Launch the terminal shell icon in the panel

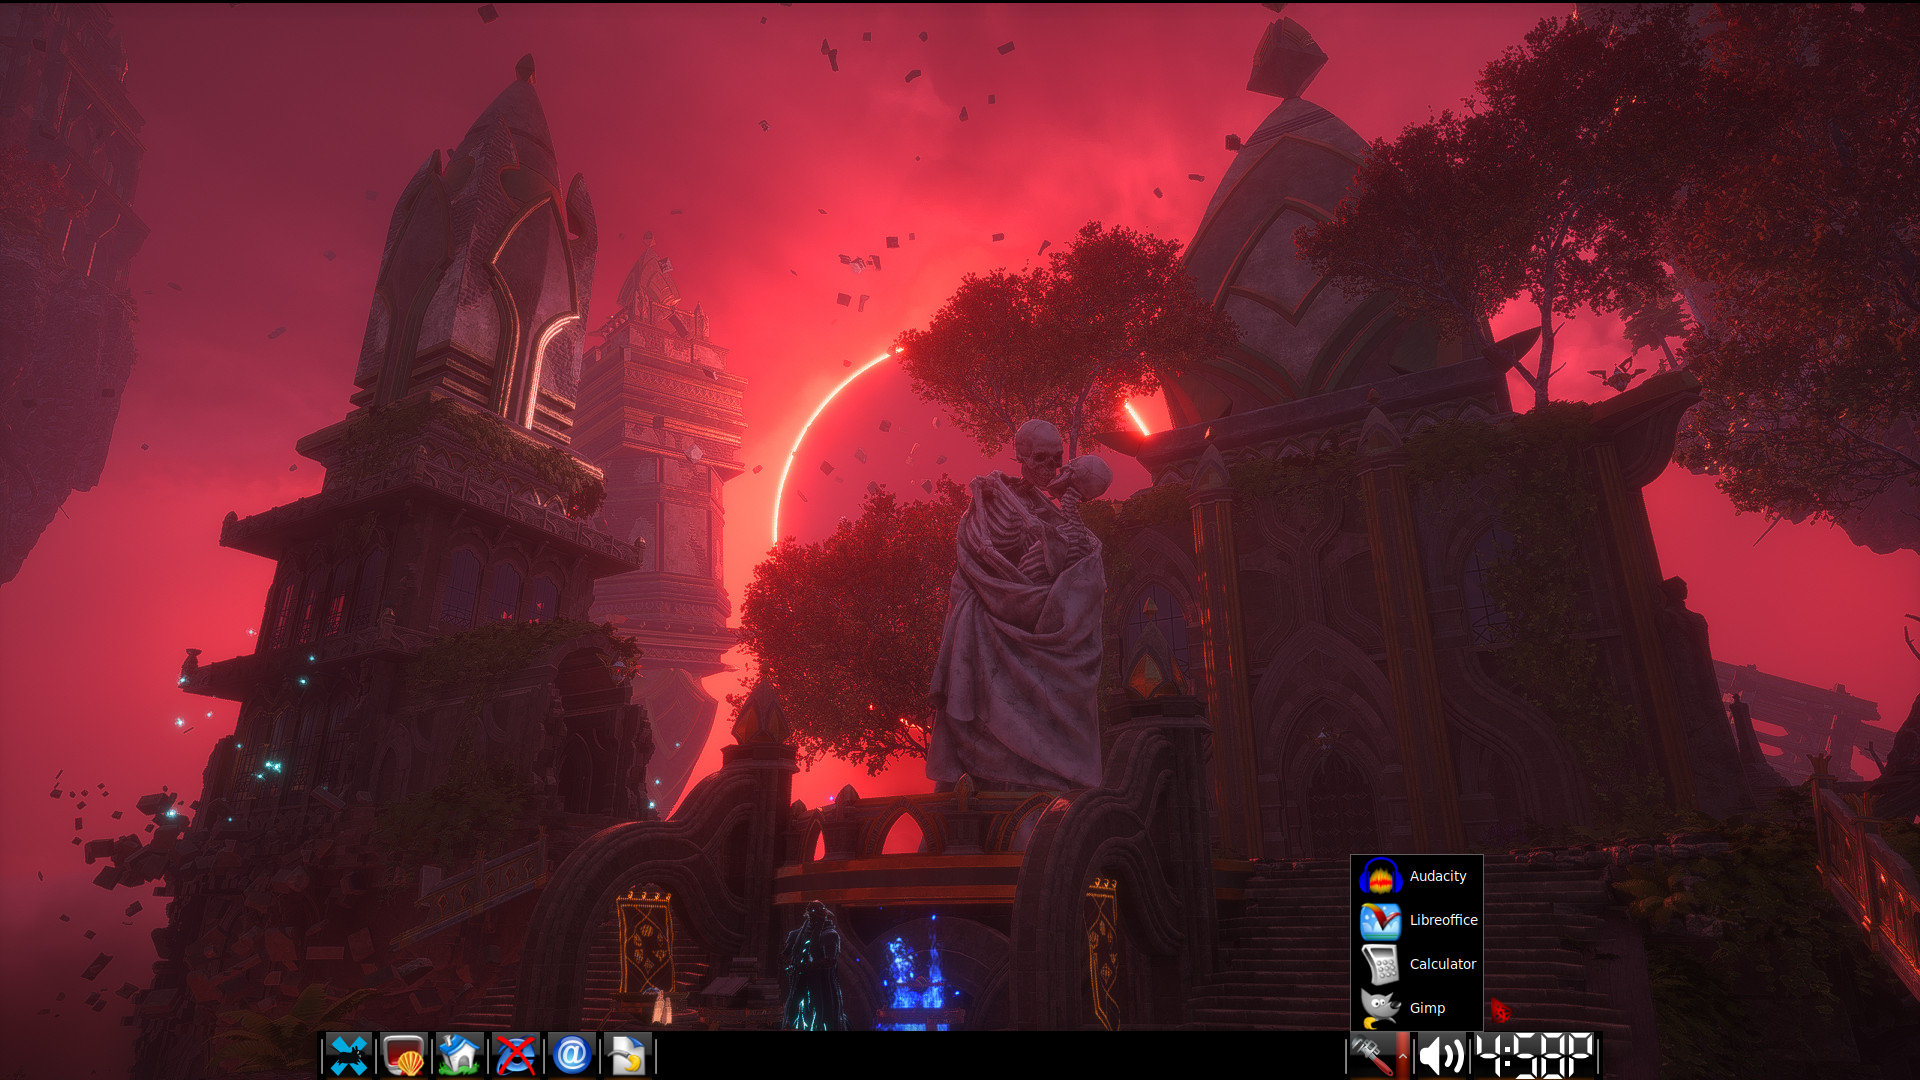click(x=404, y=1055)
